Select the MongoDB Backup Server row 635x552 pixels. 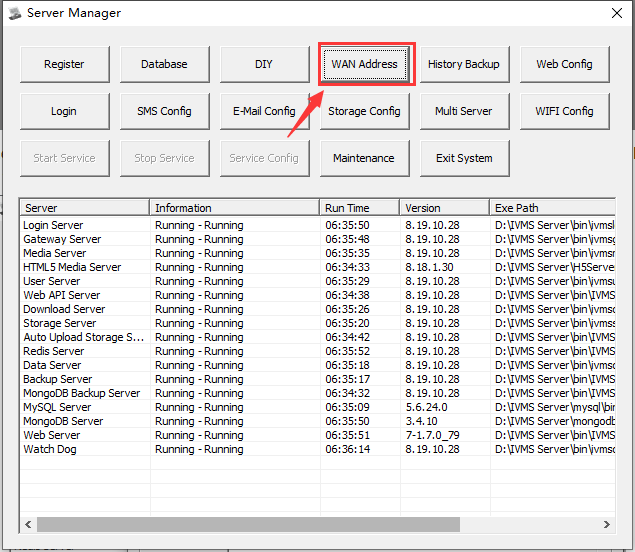pos(318,393)
